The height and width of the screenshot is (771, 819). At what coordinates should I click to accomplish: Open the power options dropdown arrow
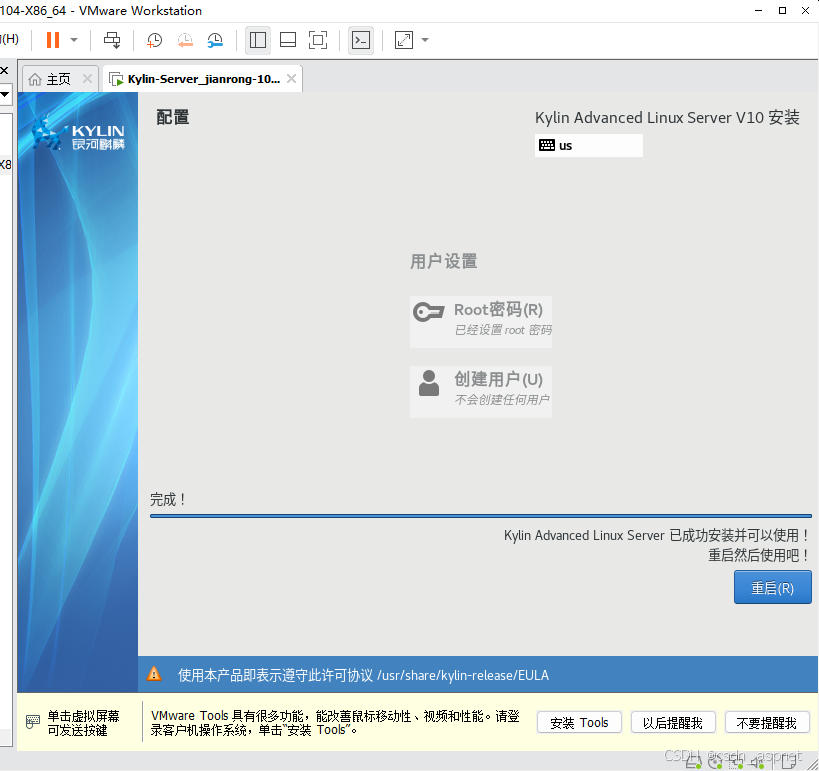coord(74,40)
